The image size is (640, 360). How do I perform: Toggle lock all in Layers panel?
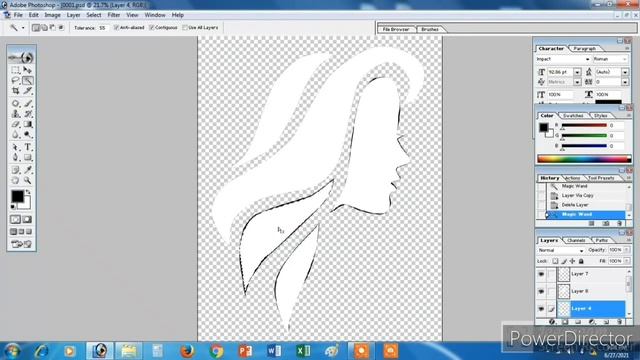[x=581, y=261]
